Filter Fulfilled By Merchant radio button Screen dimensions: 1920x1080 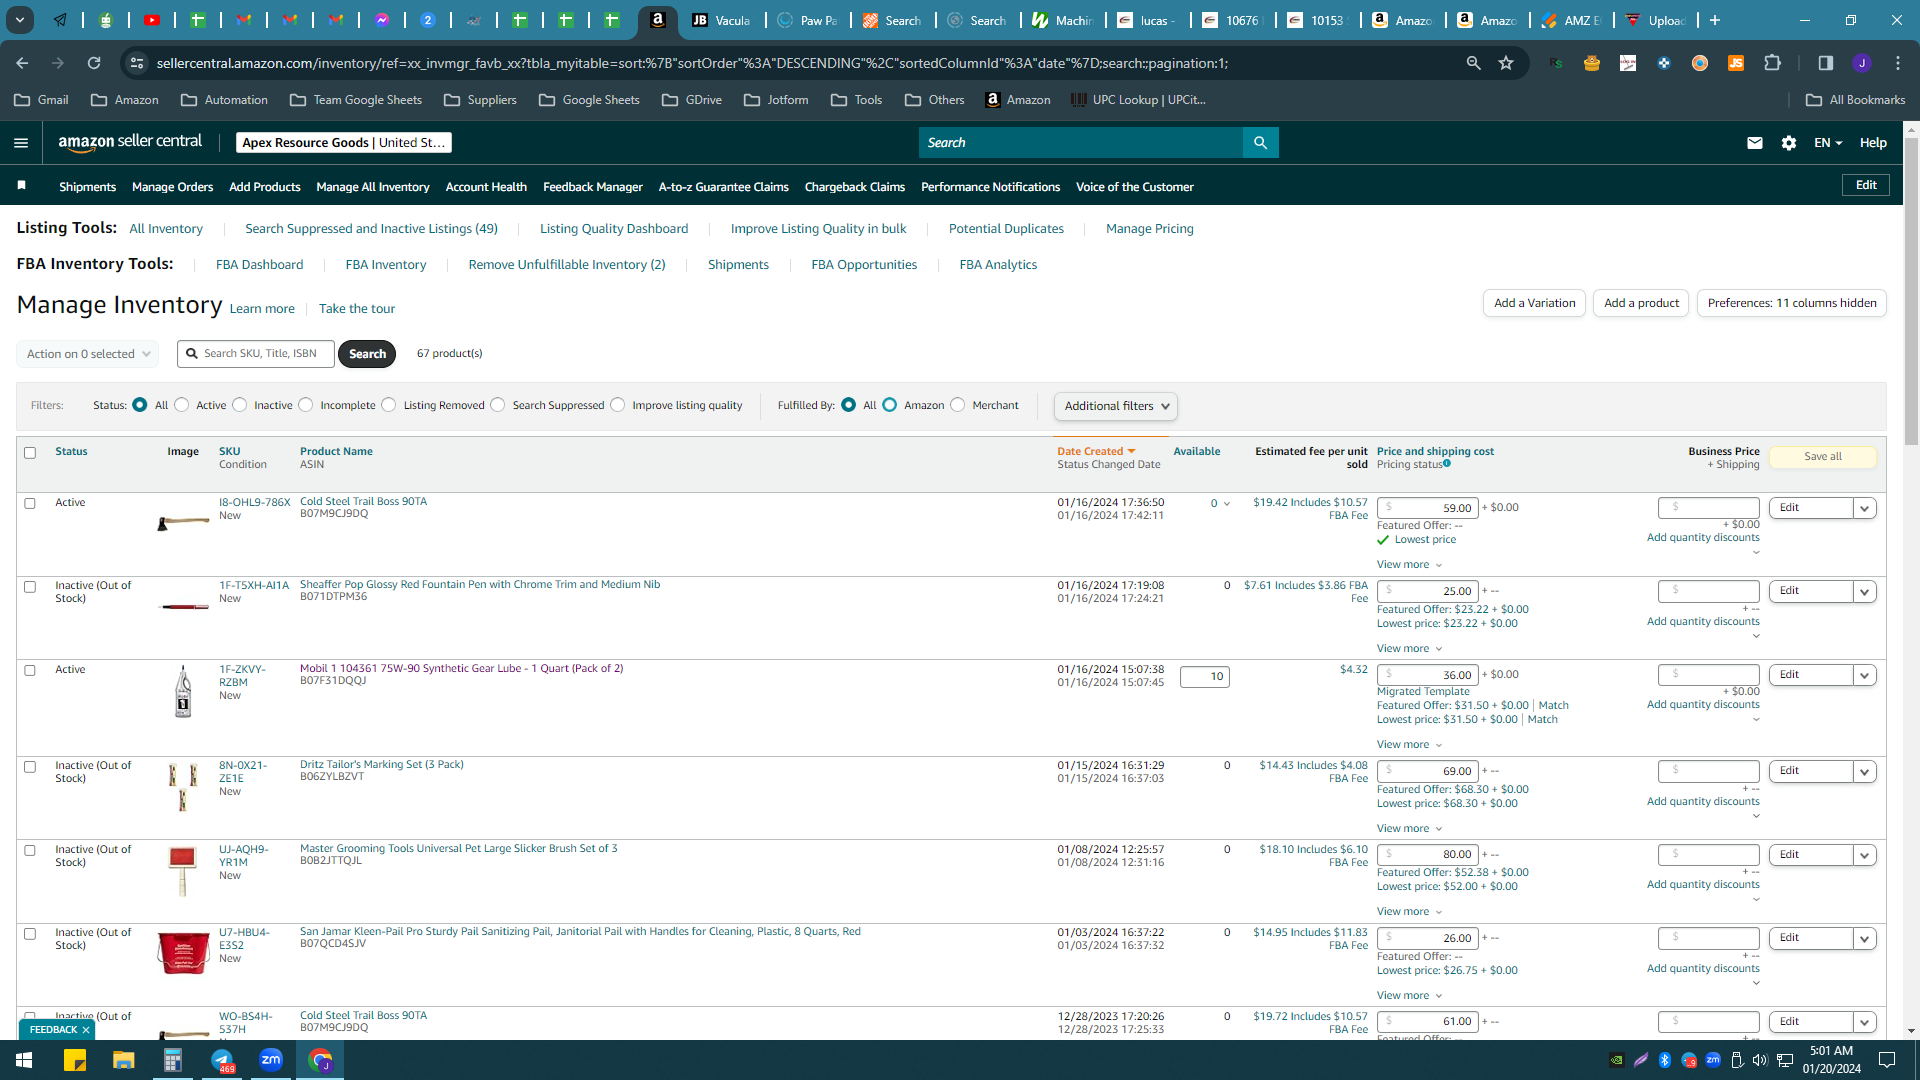[958, 405]
